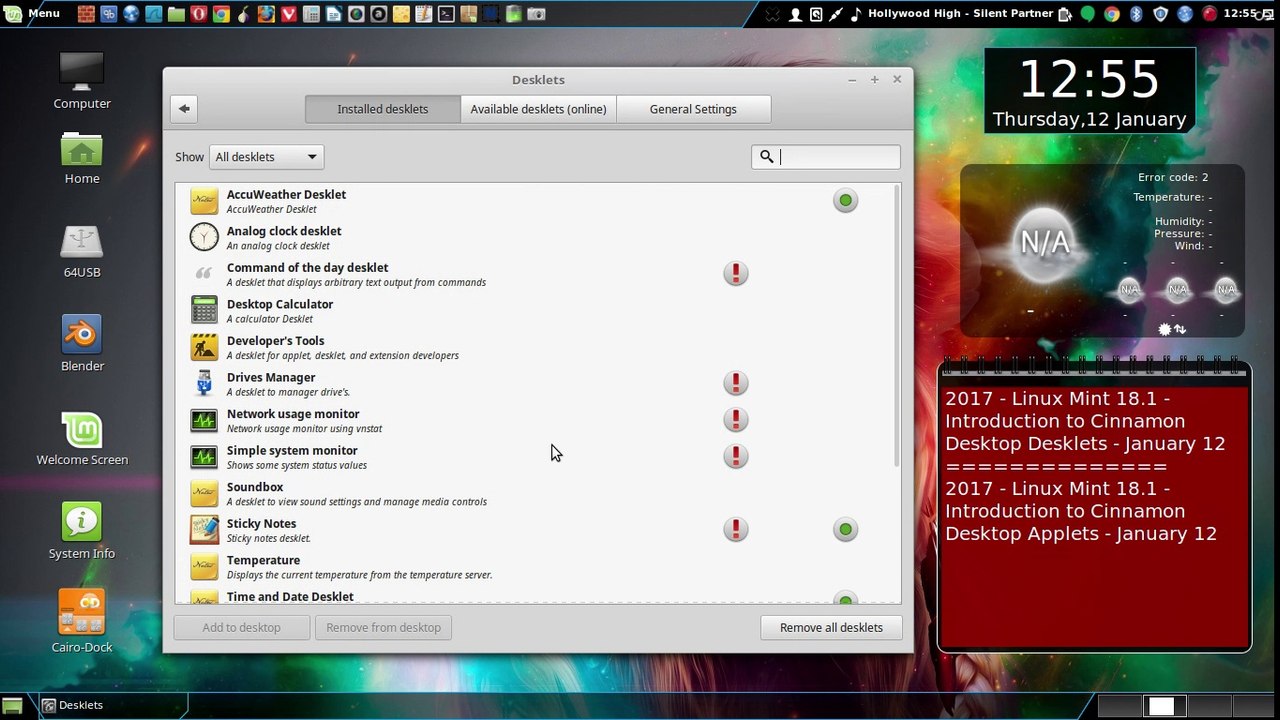Select Command of the day desklet
1280x720 pixels.
pos(533,274)
